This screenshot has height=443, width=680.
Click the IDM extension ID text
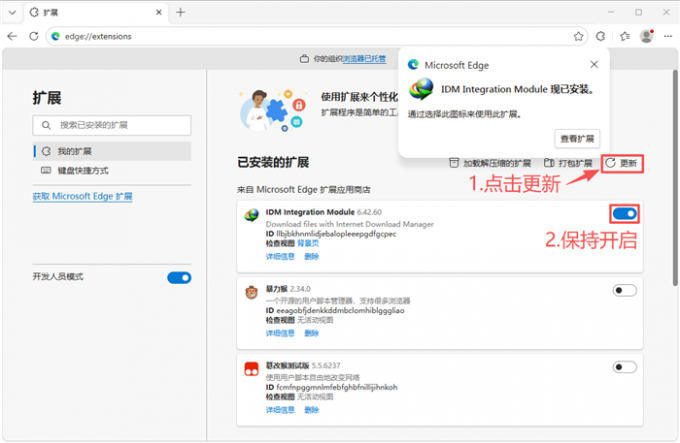click(331, 234)
